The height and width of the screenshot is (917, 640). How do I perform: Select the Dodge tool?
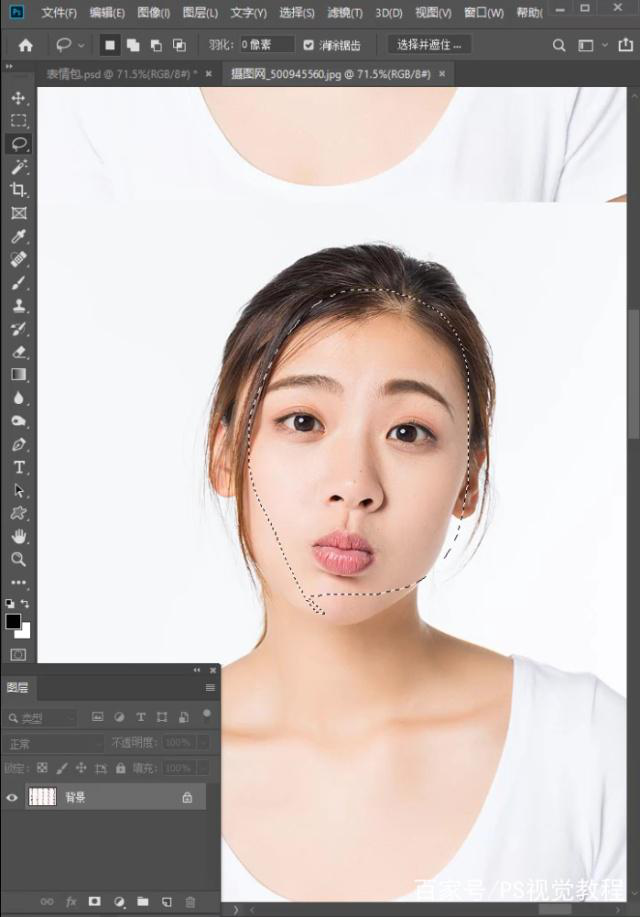pyautogui.click(x=18, y=421)
